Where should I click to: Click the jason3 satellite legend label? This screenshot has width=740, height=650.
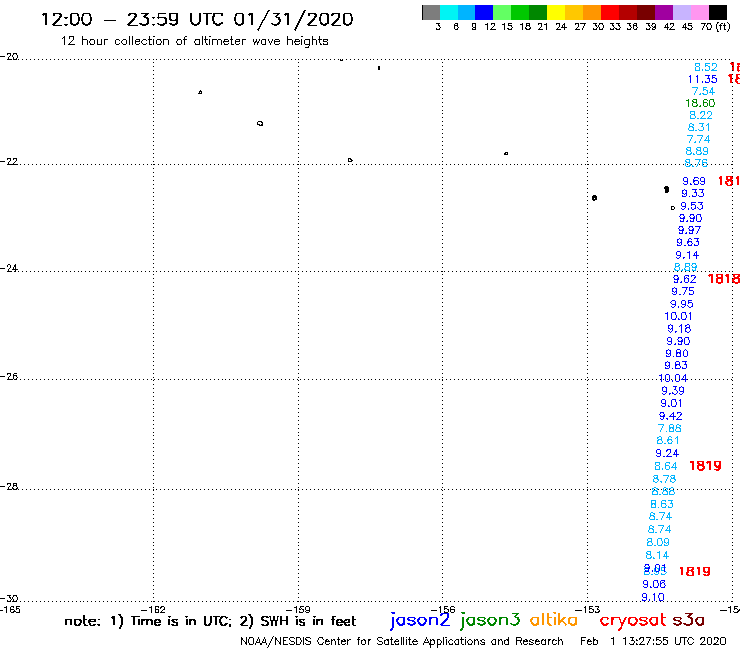(490, 621)
